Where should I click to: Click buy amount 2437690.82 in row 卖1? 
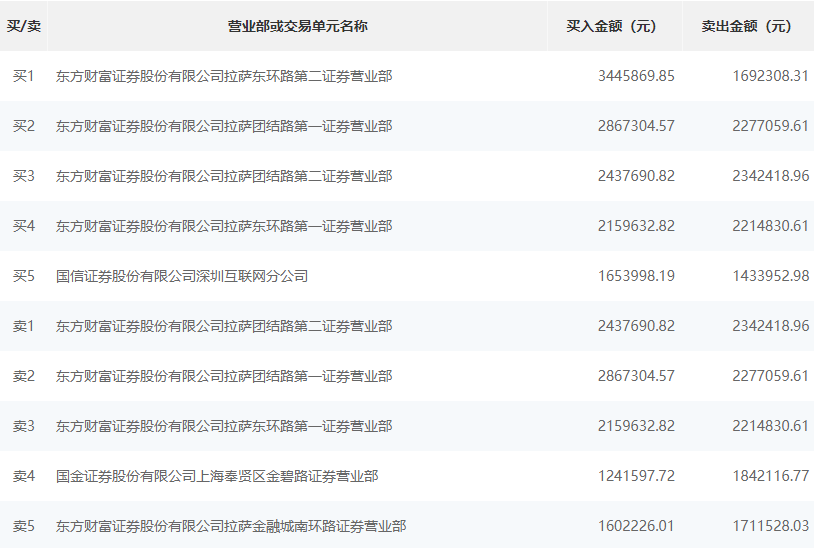coord(636,326)
